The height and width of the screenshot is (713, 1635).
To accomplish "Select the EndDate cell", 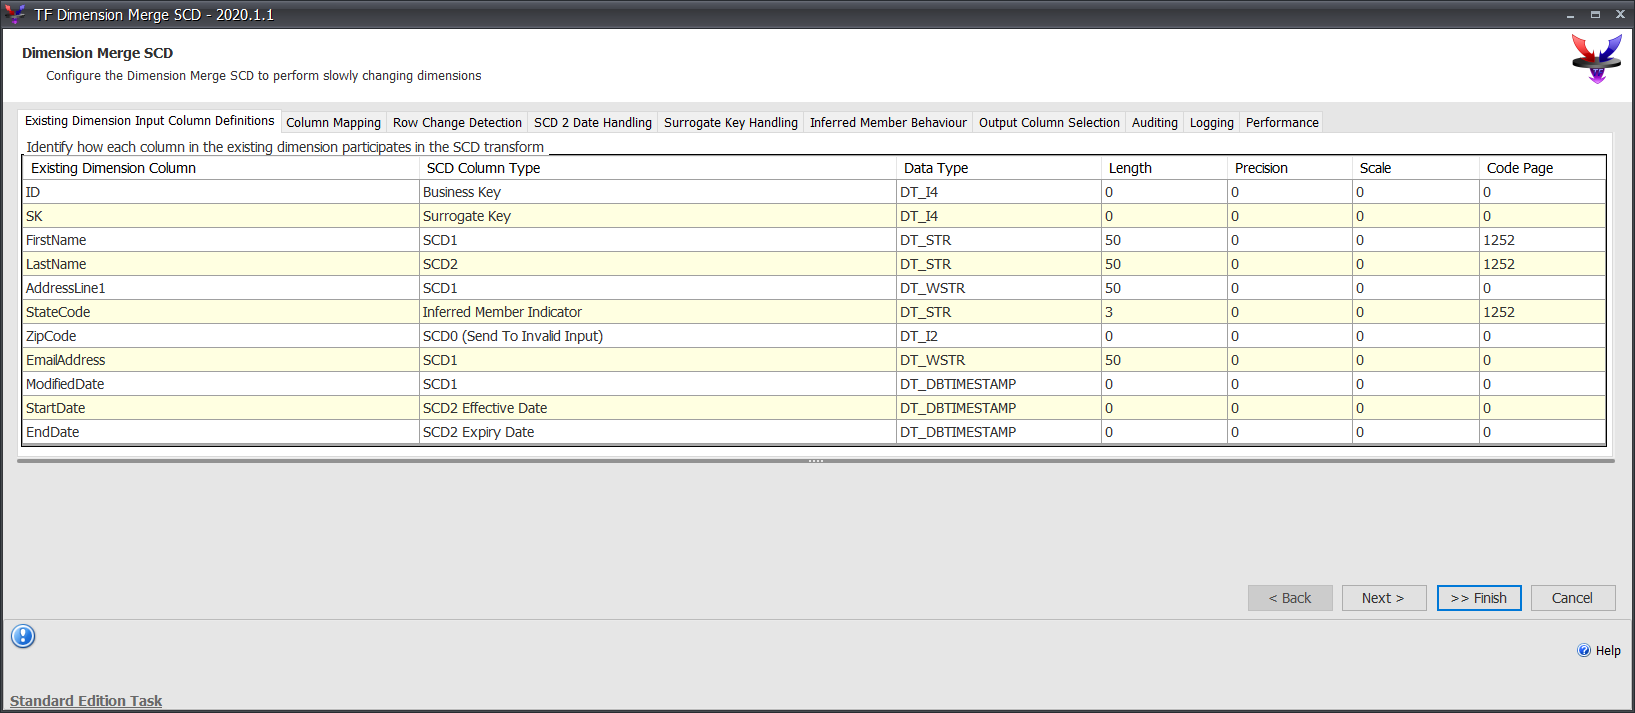I will (x=221, y=432).
